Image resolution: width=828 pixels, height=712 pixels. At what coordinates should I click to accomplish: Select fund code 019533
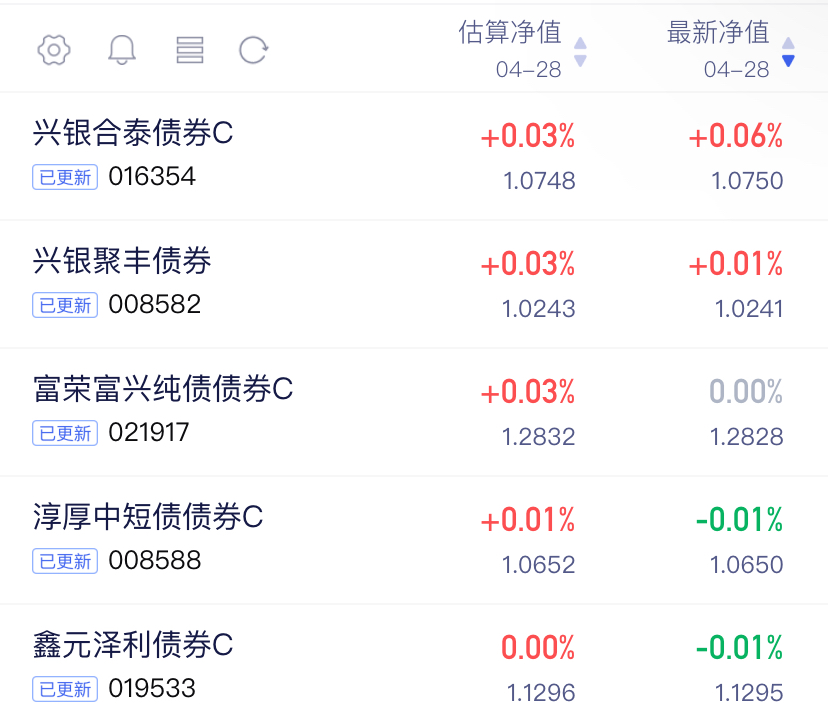(152, 688)
